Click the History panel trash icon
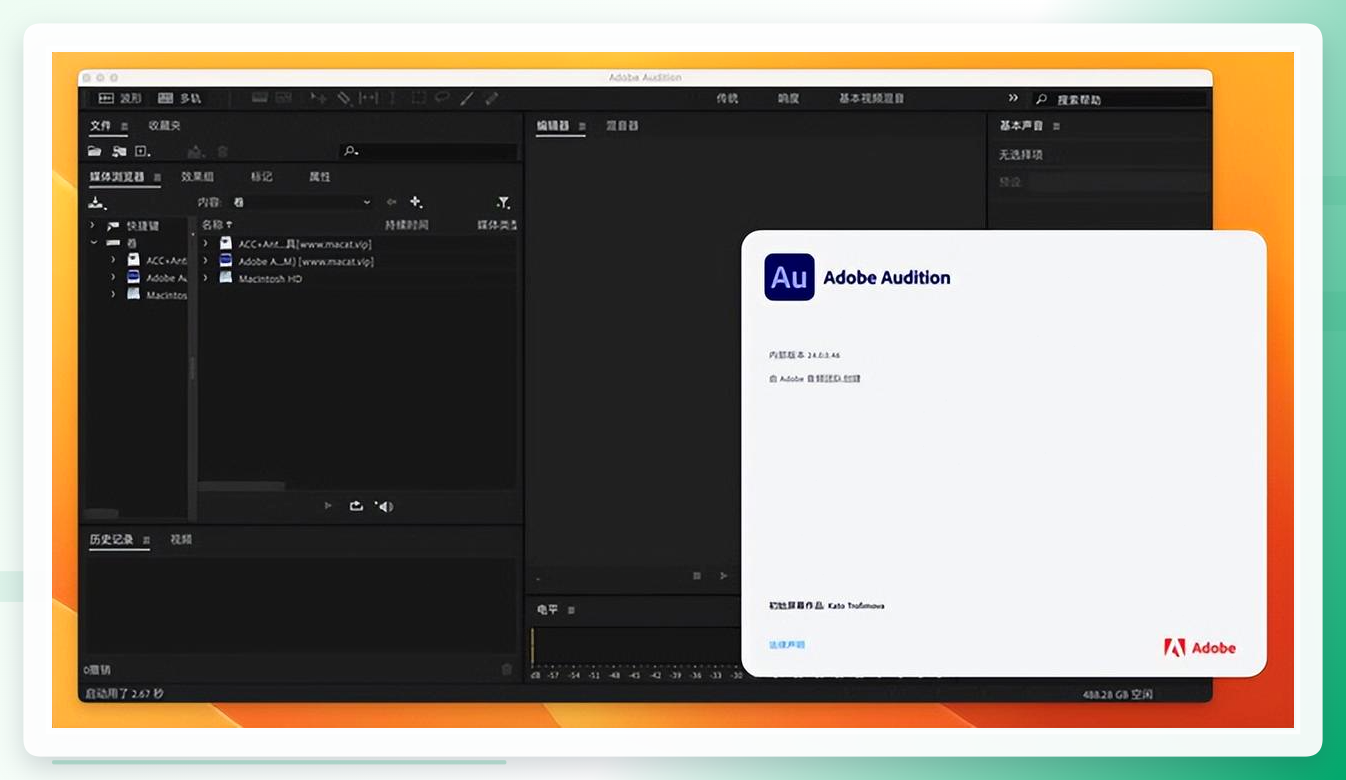 (507, 669)
